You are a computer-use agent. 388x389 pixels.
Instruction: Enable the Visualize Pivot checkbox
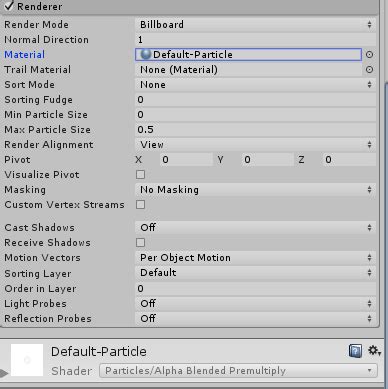[x=140, y=175]
